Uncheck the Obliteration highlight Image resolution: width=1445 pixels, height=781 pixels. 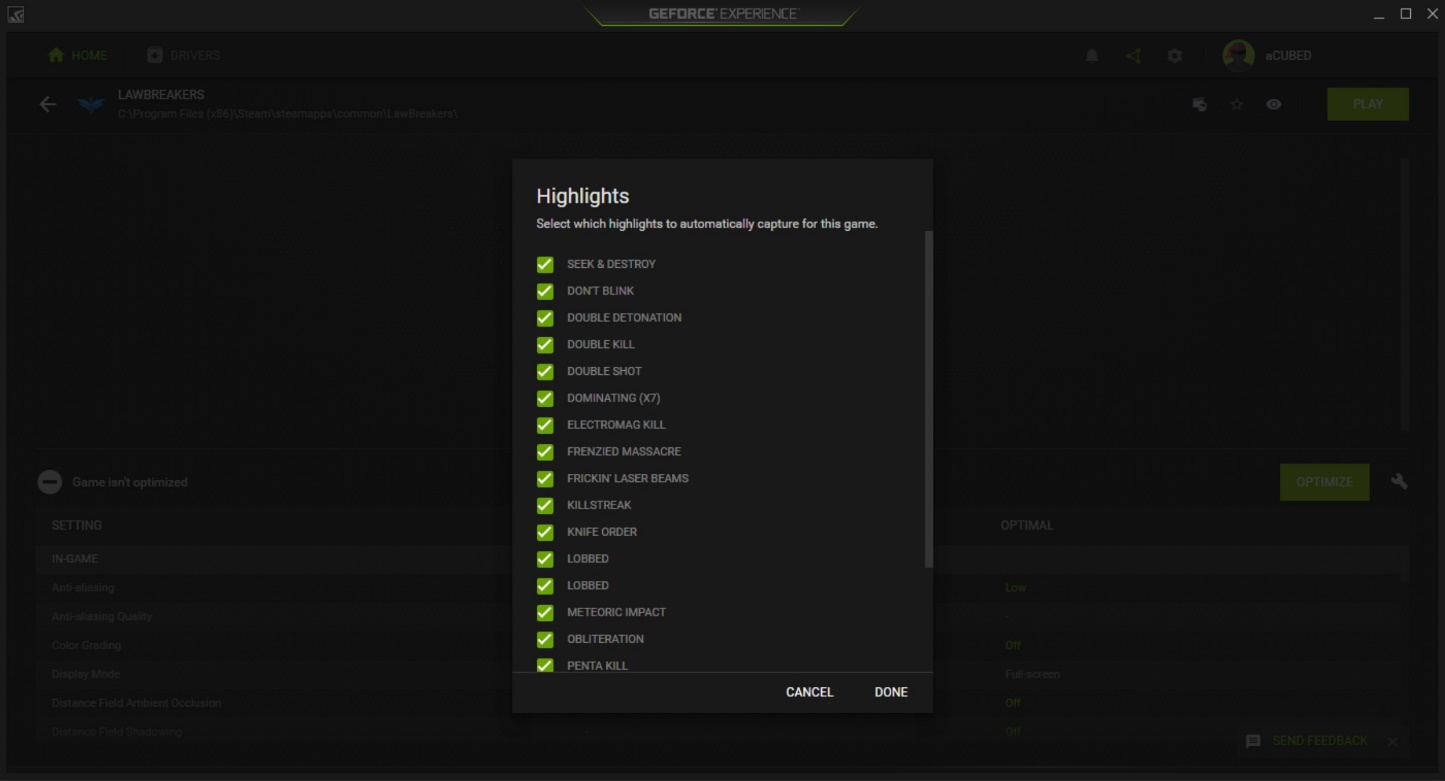545,639
